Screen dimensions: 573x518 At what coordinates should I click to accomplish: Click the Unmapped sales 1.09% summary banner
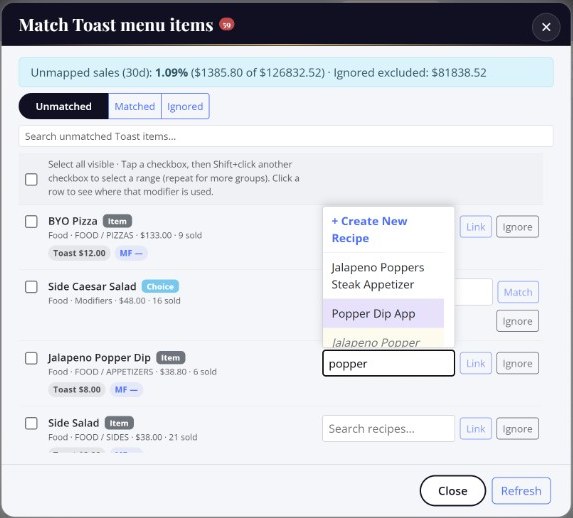286,72
